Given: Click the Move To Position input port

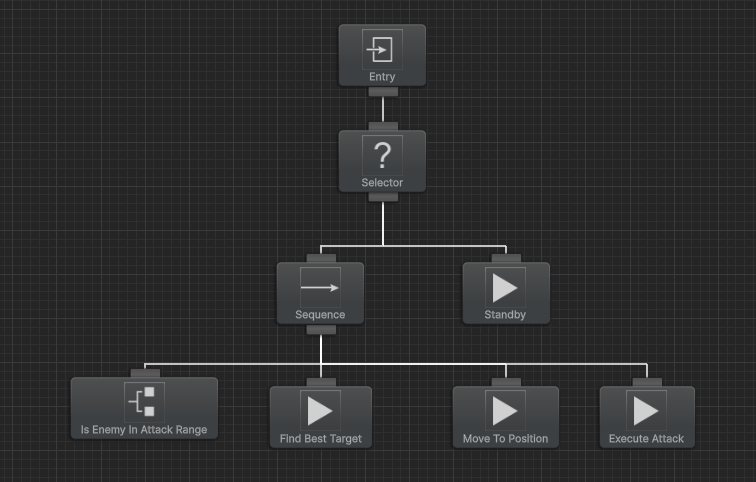Looking at the screenshot, I should point(505,382).
